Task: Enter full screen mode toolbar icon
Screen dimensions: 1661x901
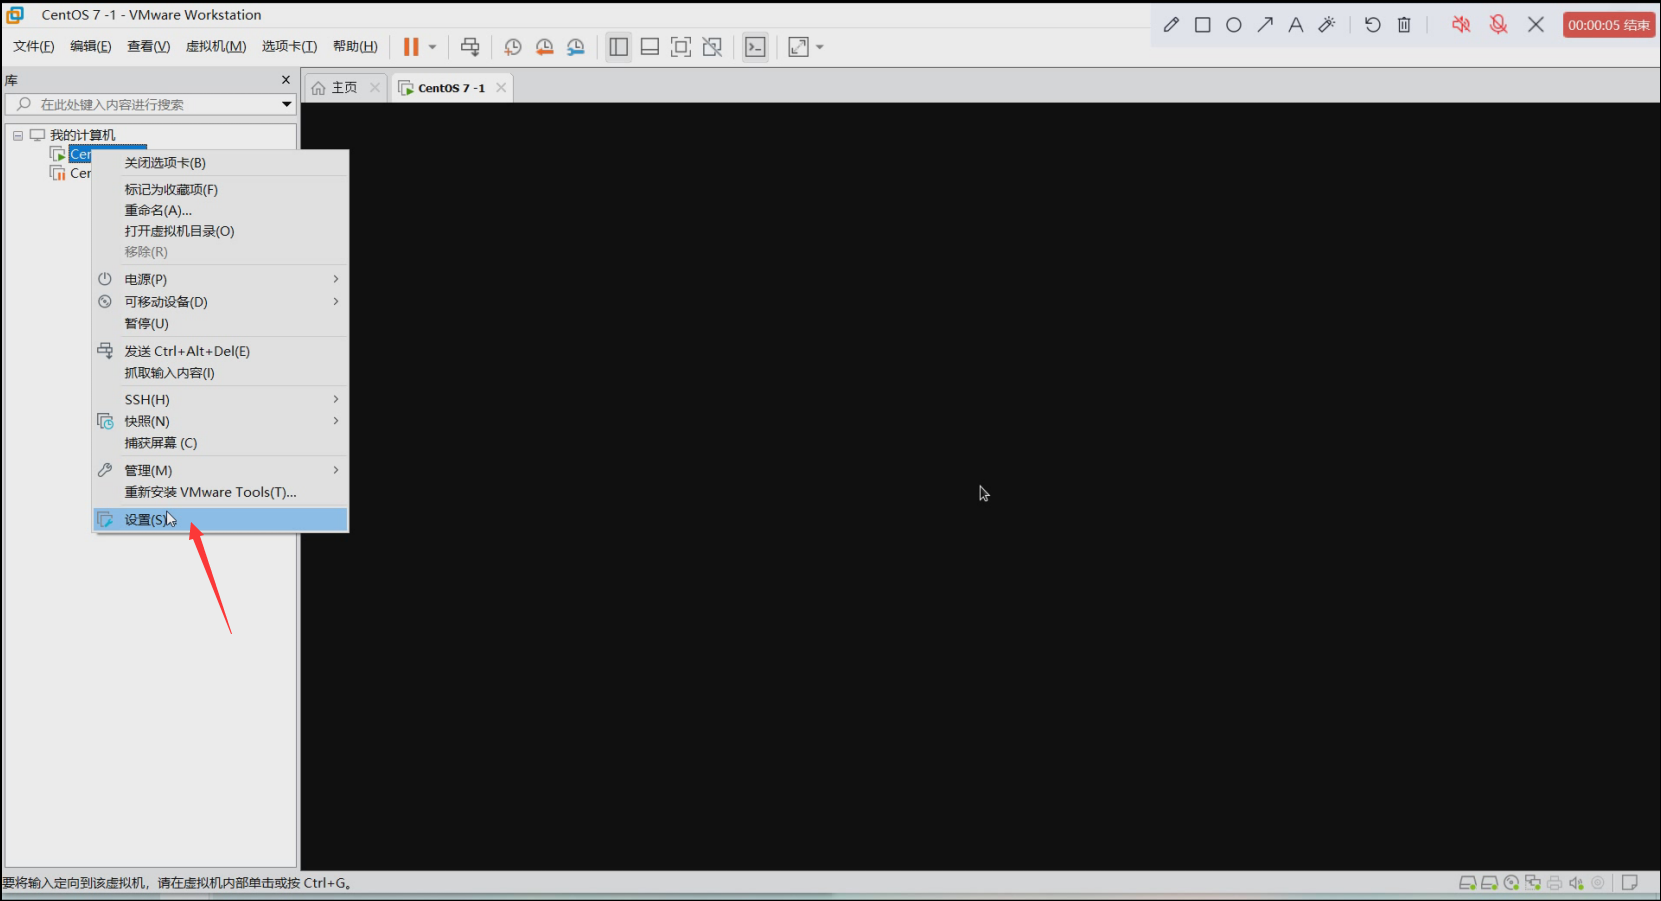Action: (x=681, y=47)
